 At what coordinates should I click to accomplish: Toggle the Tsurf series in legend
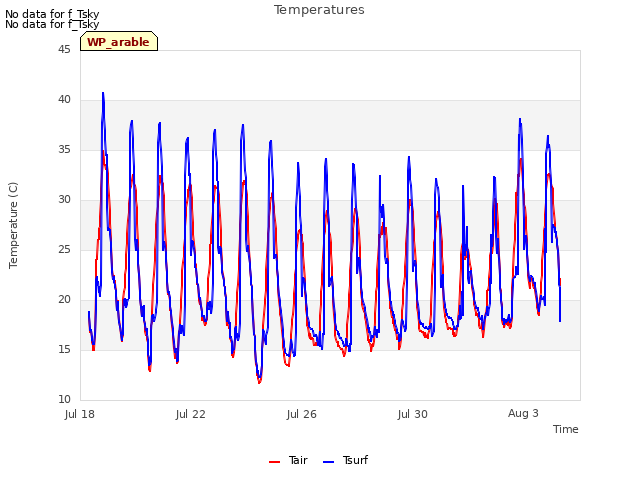pyautogui.click(x=345, y=460)
